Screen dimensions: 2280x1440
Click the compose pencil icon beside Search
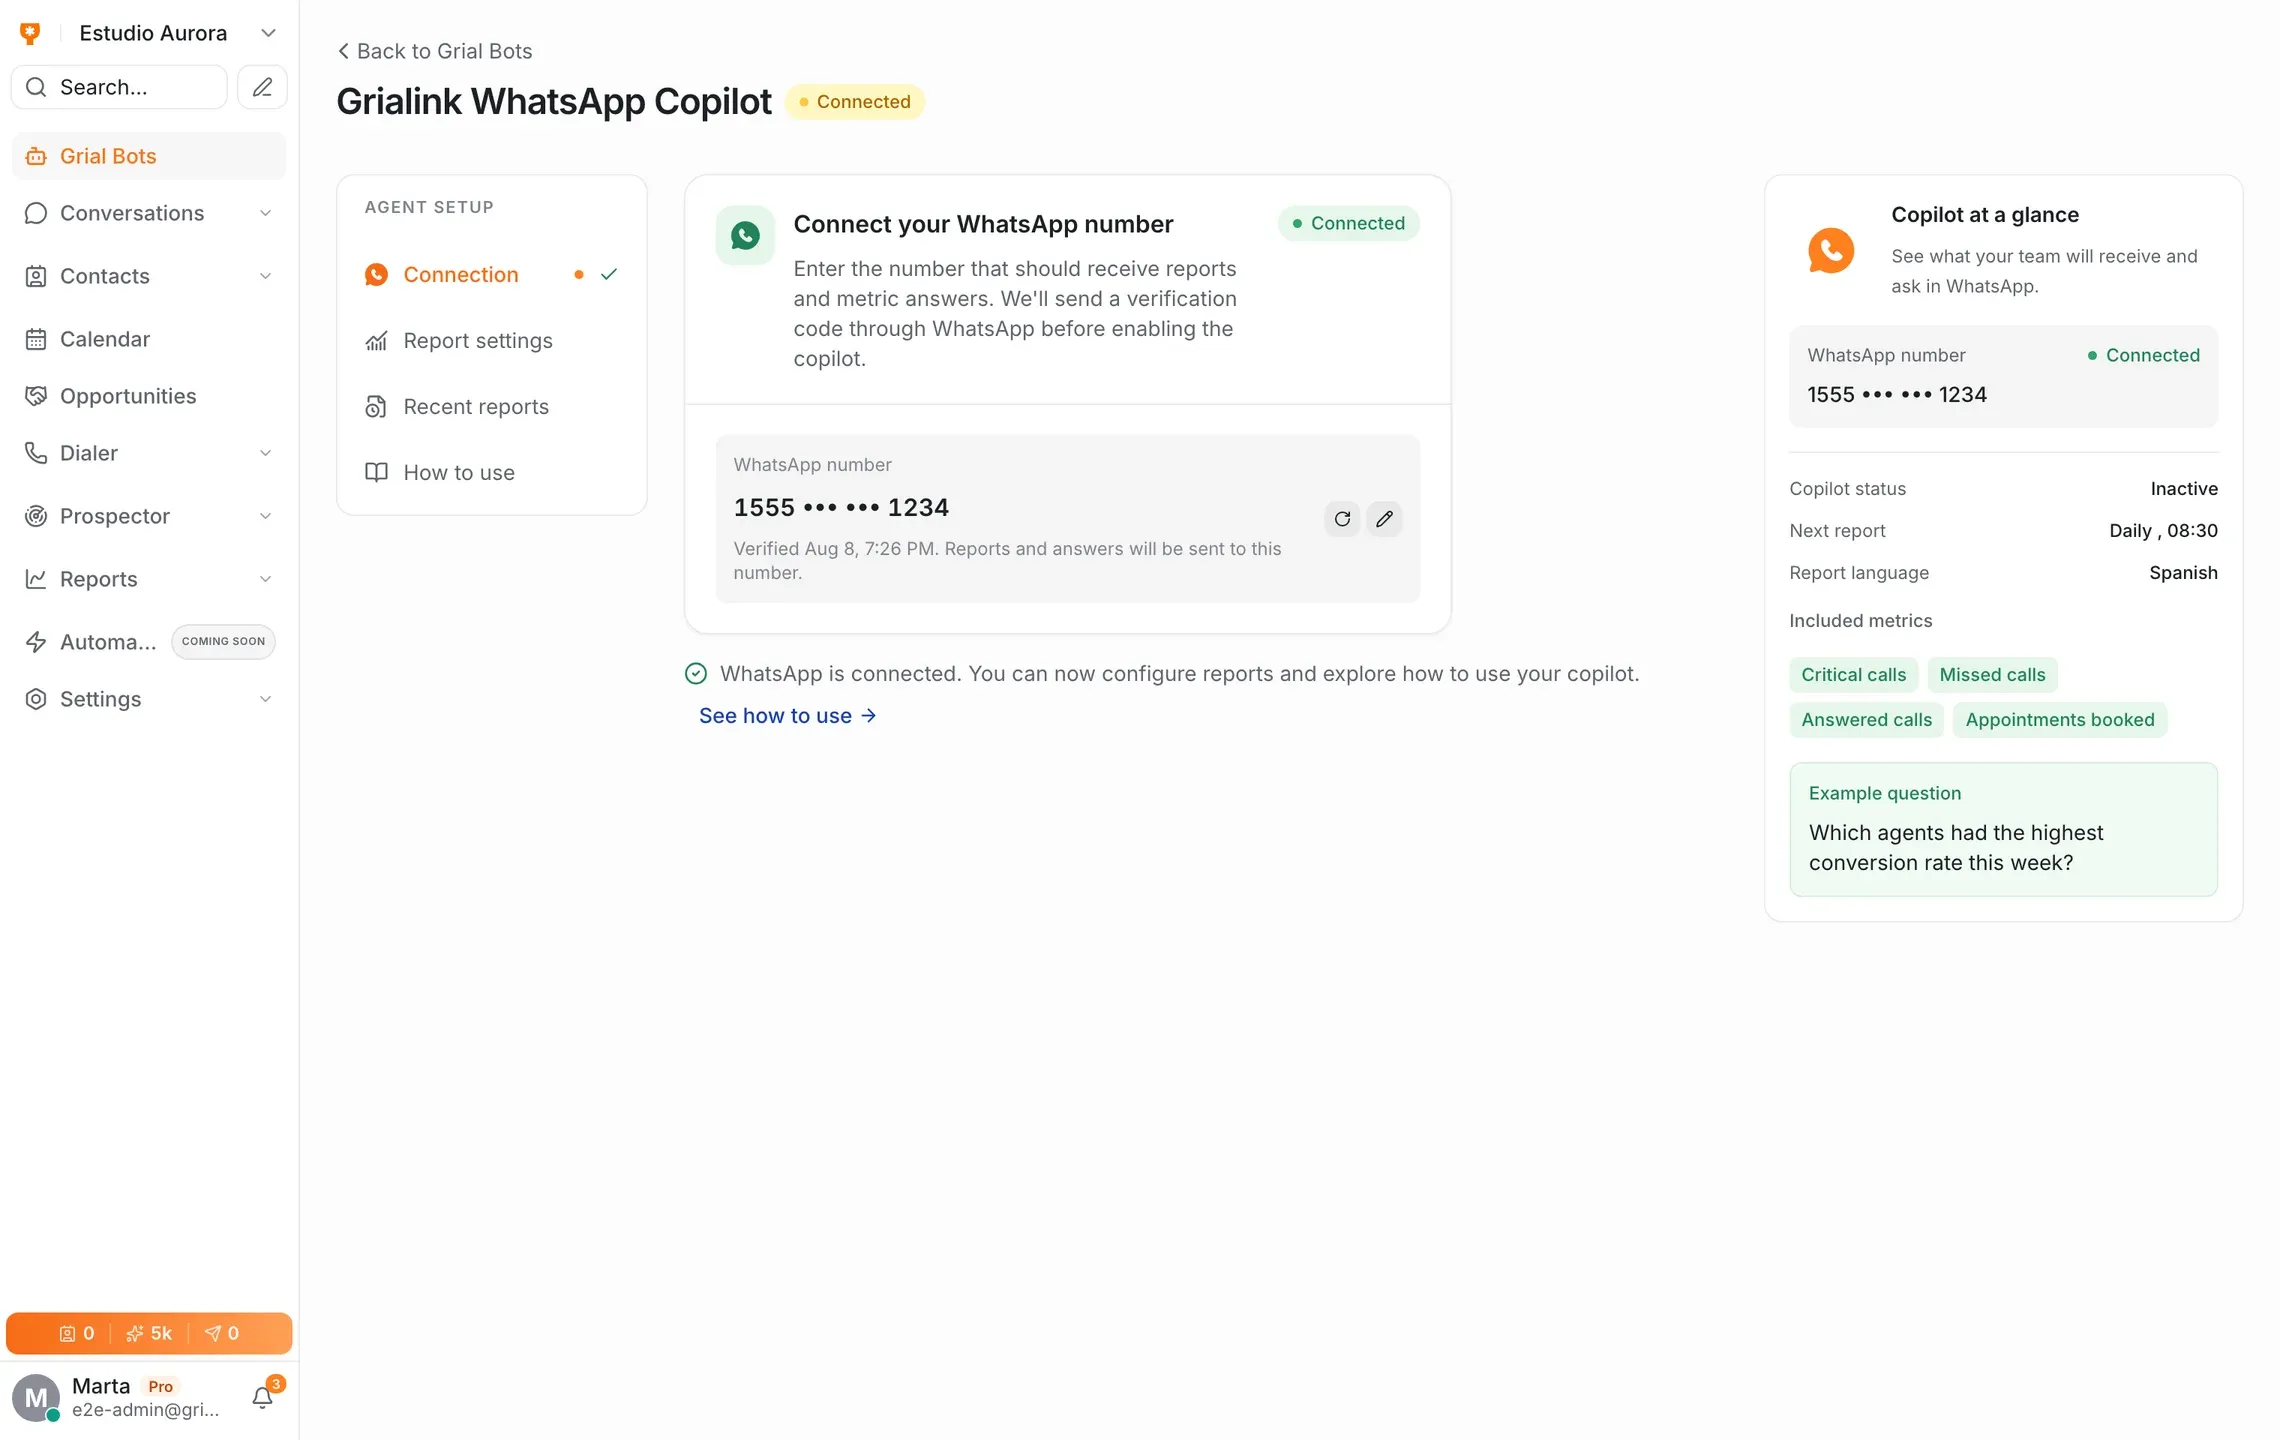click(262, 87)
